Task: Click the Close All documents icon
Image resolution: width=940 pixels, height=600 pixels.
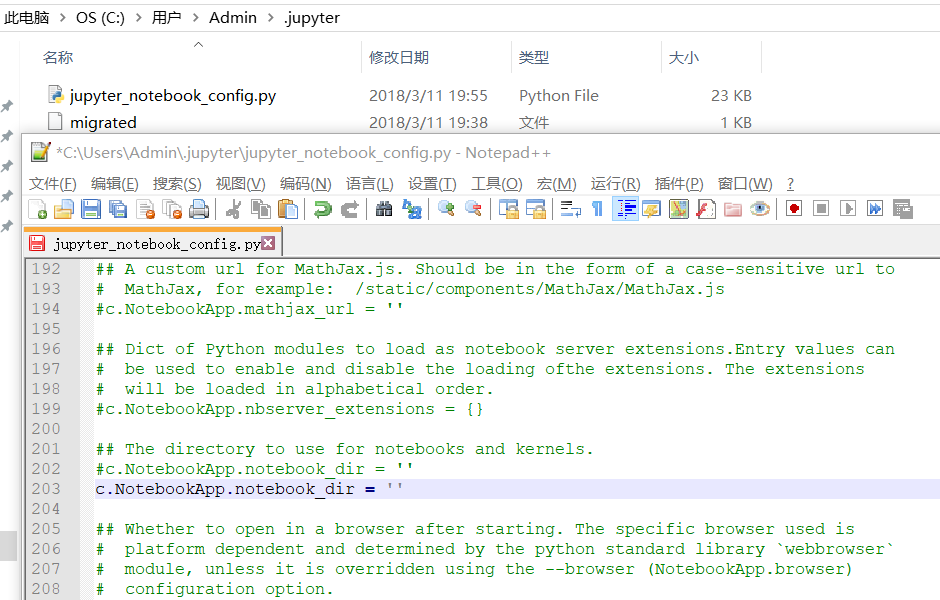Action: click(172, 209)
